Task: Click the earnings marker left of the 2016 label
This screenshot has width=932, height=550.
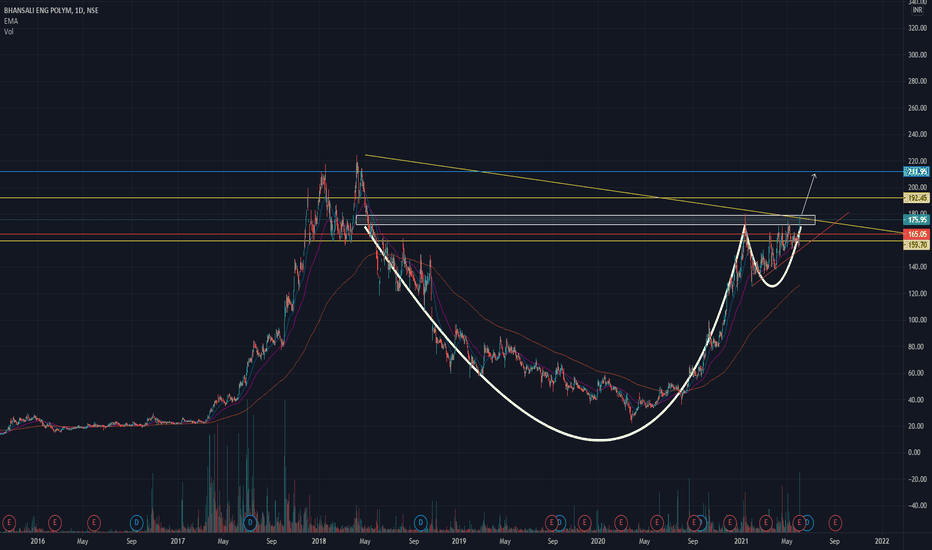Action: 8,523
